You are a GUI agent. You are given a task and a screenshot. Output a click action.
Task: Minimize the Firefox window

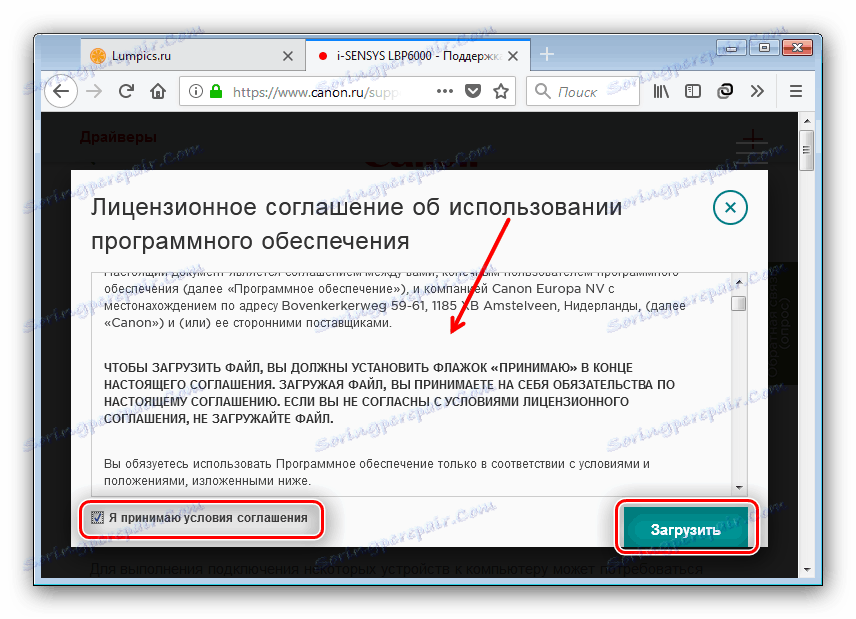click(x=731, y=49)
